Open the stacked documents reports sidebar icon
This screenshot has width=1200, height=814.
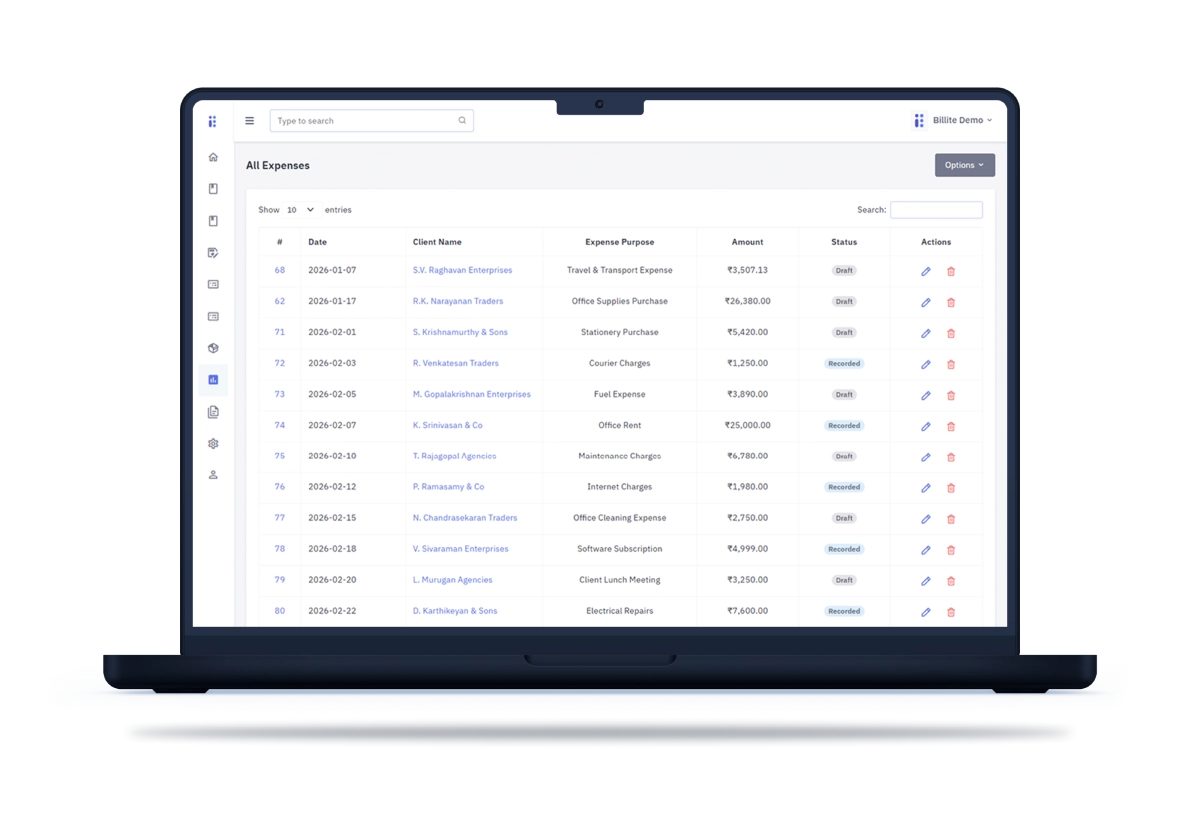coord(213,412)
